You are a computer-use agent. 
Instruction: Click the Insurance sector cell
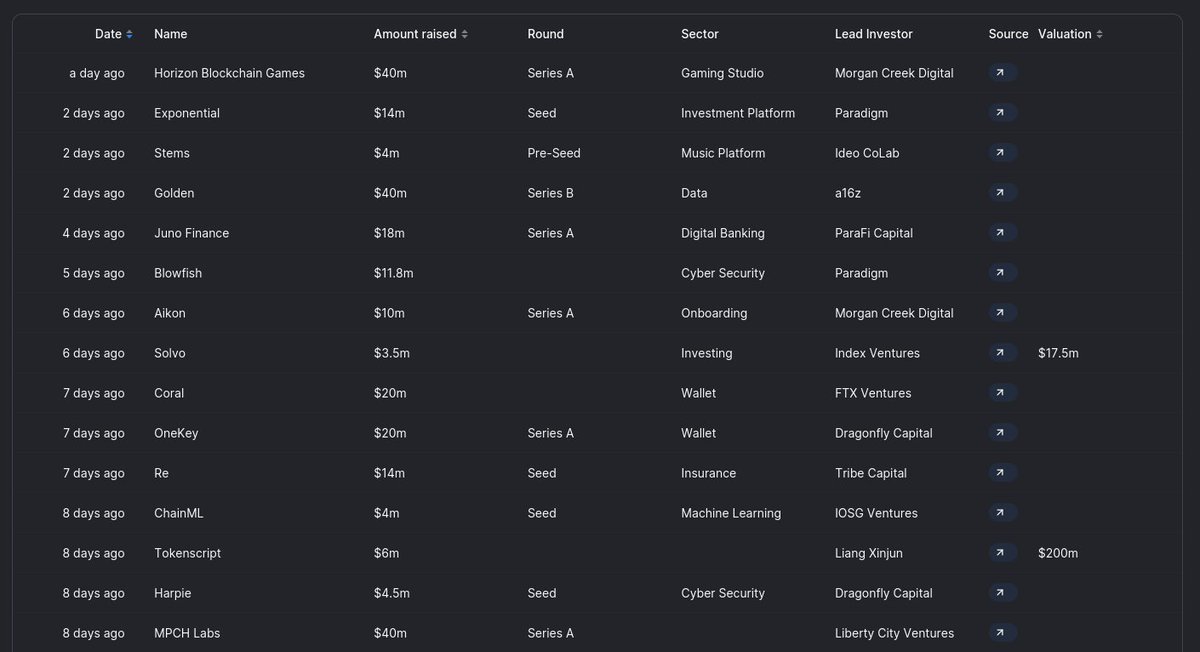click(708, 473)
